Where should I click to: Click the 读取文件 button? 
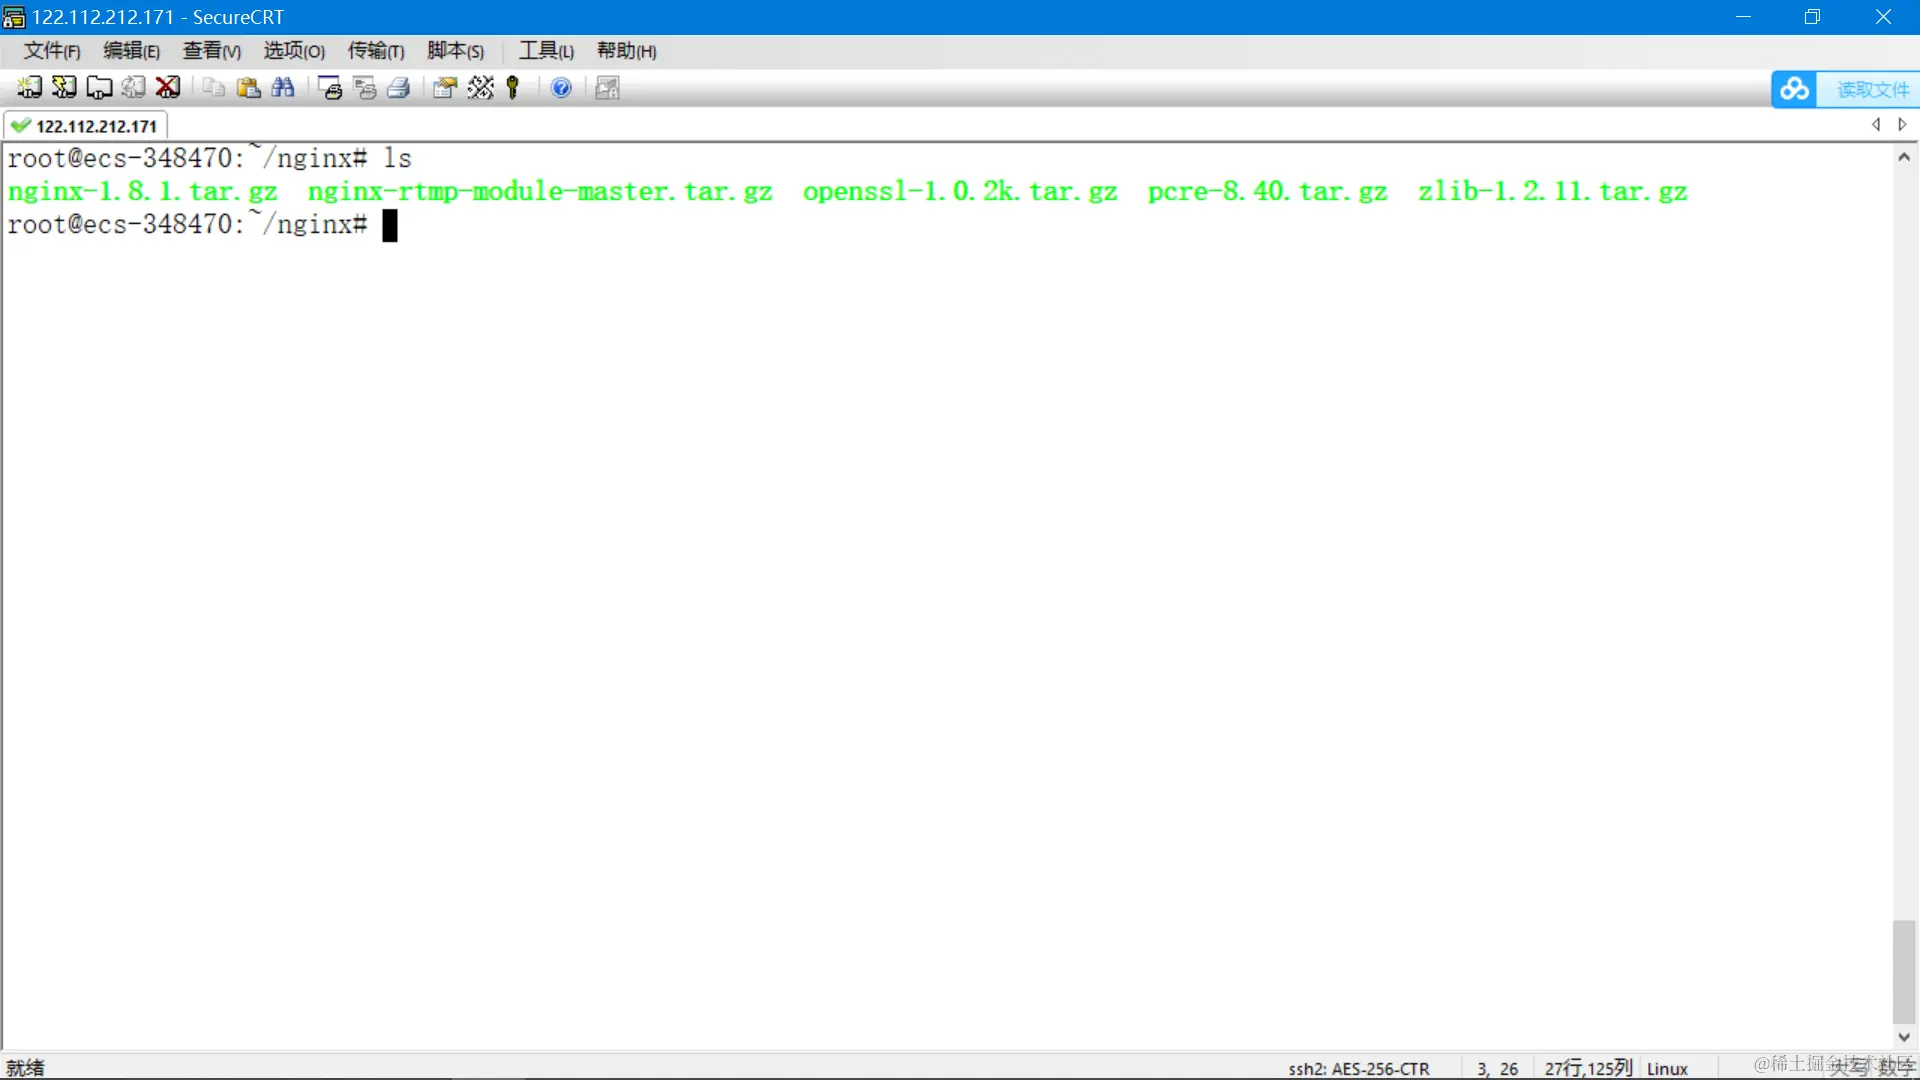pos(1872,89)
